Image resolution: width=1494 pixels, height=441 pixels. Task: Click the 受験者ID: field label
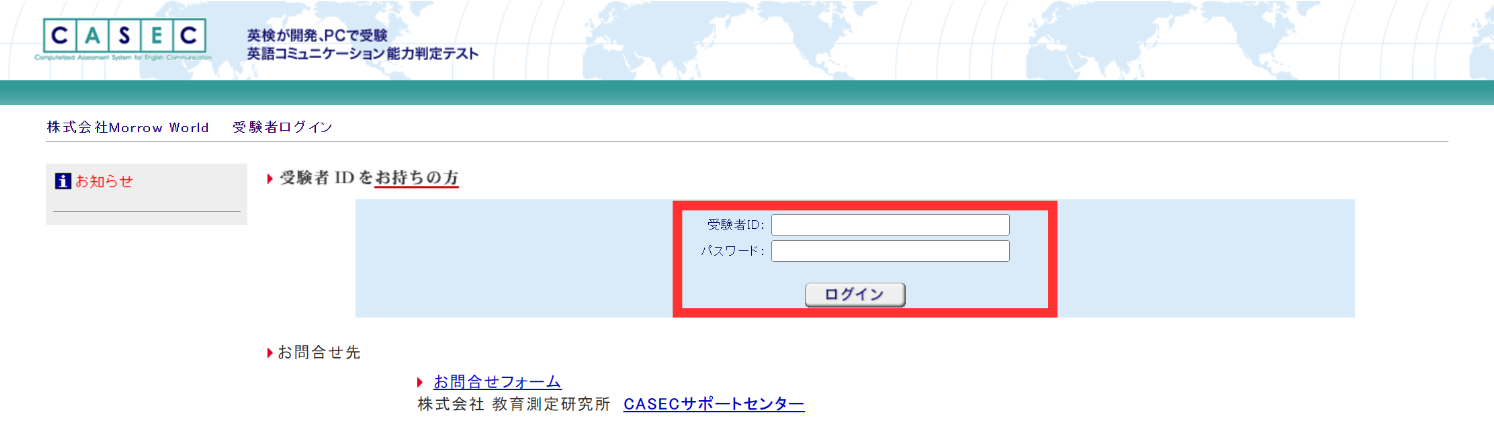(x=735, y=225)
